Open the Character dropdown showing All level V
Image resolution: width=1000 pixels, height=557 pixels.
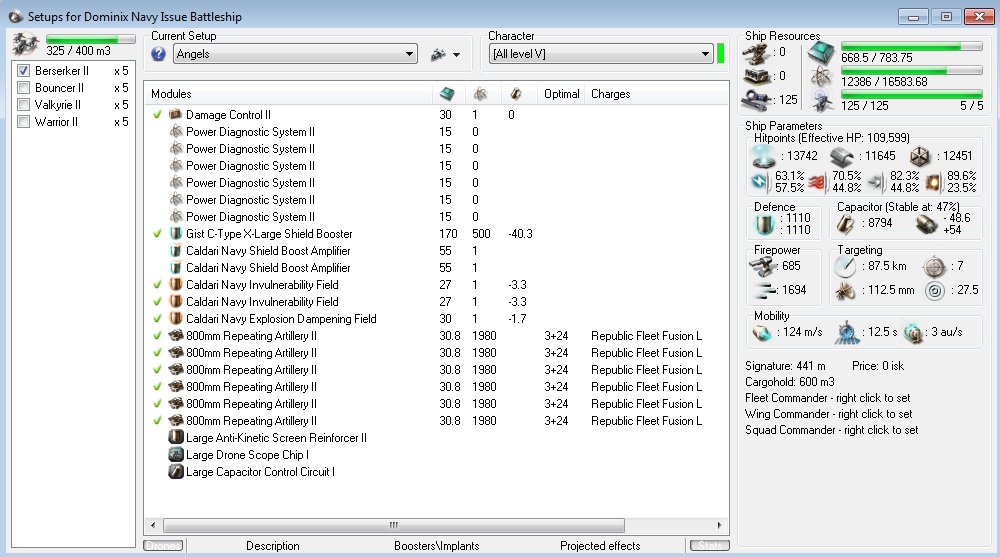pyautogui.click(x=600, y=54)
